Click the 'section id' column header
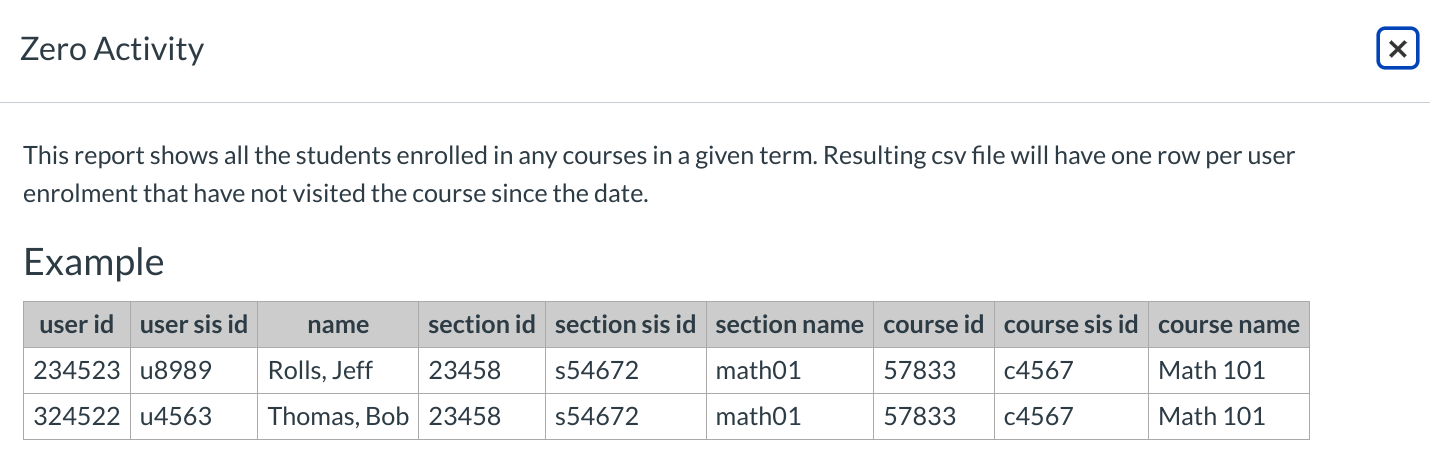The width and height of the screenshot is (1430, 452). click(x=482, y=325)
